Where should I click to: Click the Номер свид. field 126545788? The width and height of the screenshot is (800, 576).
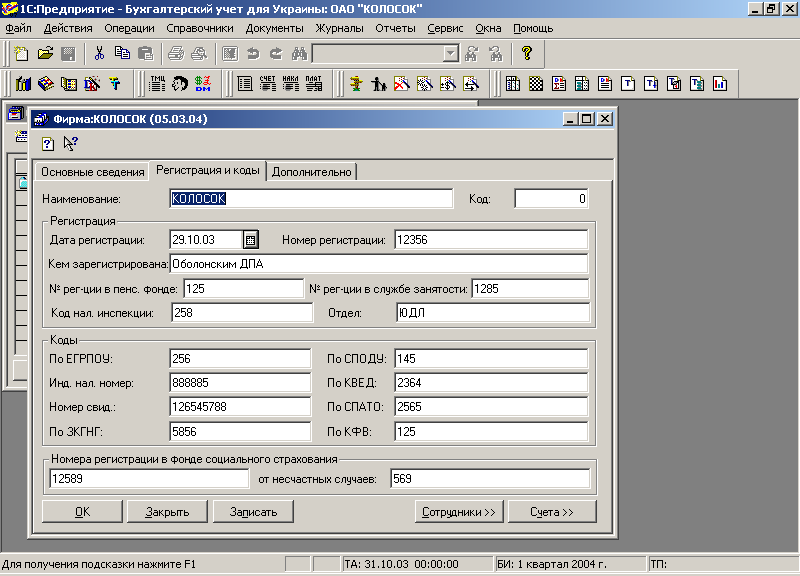(x=240, y=407)
